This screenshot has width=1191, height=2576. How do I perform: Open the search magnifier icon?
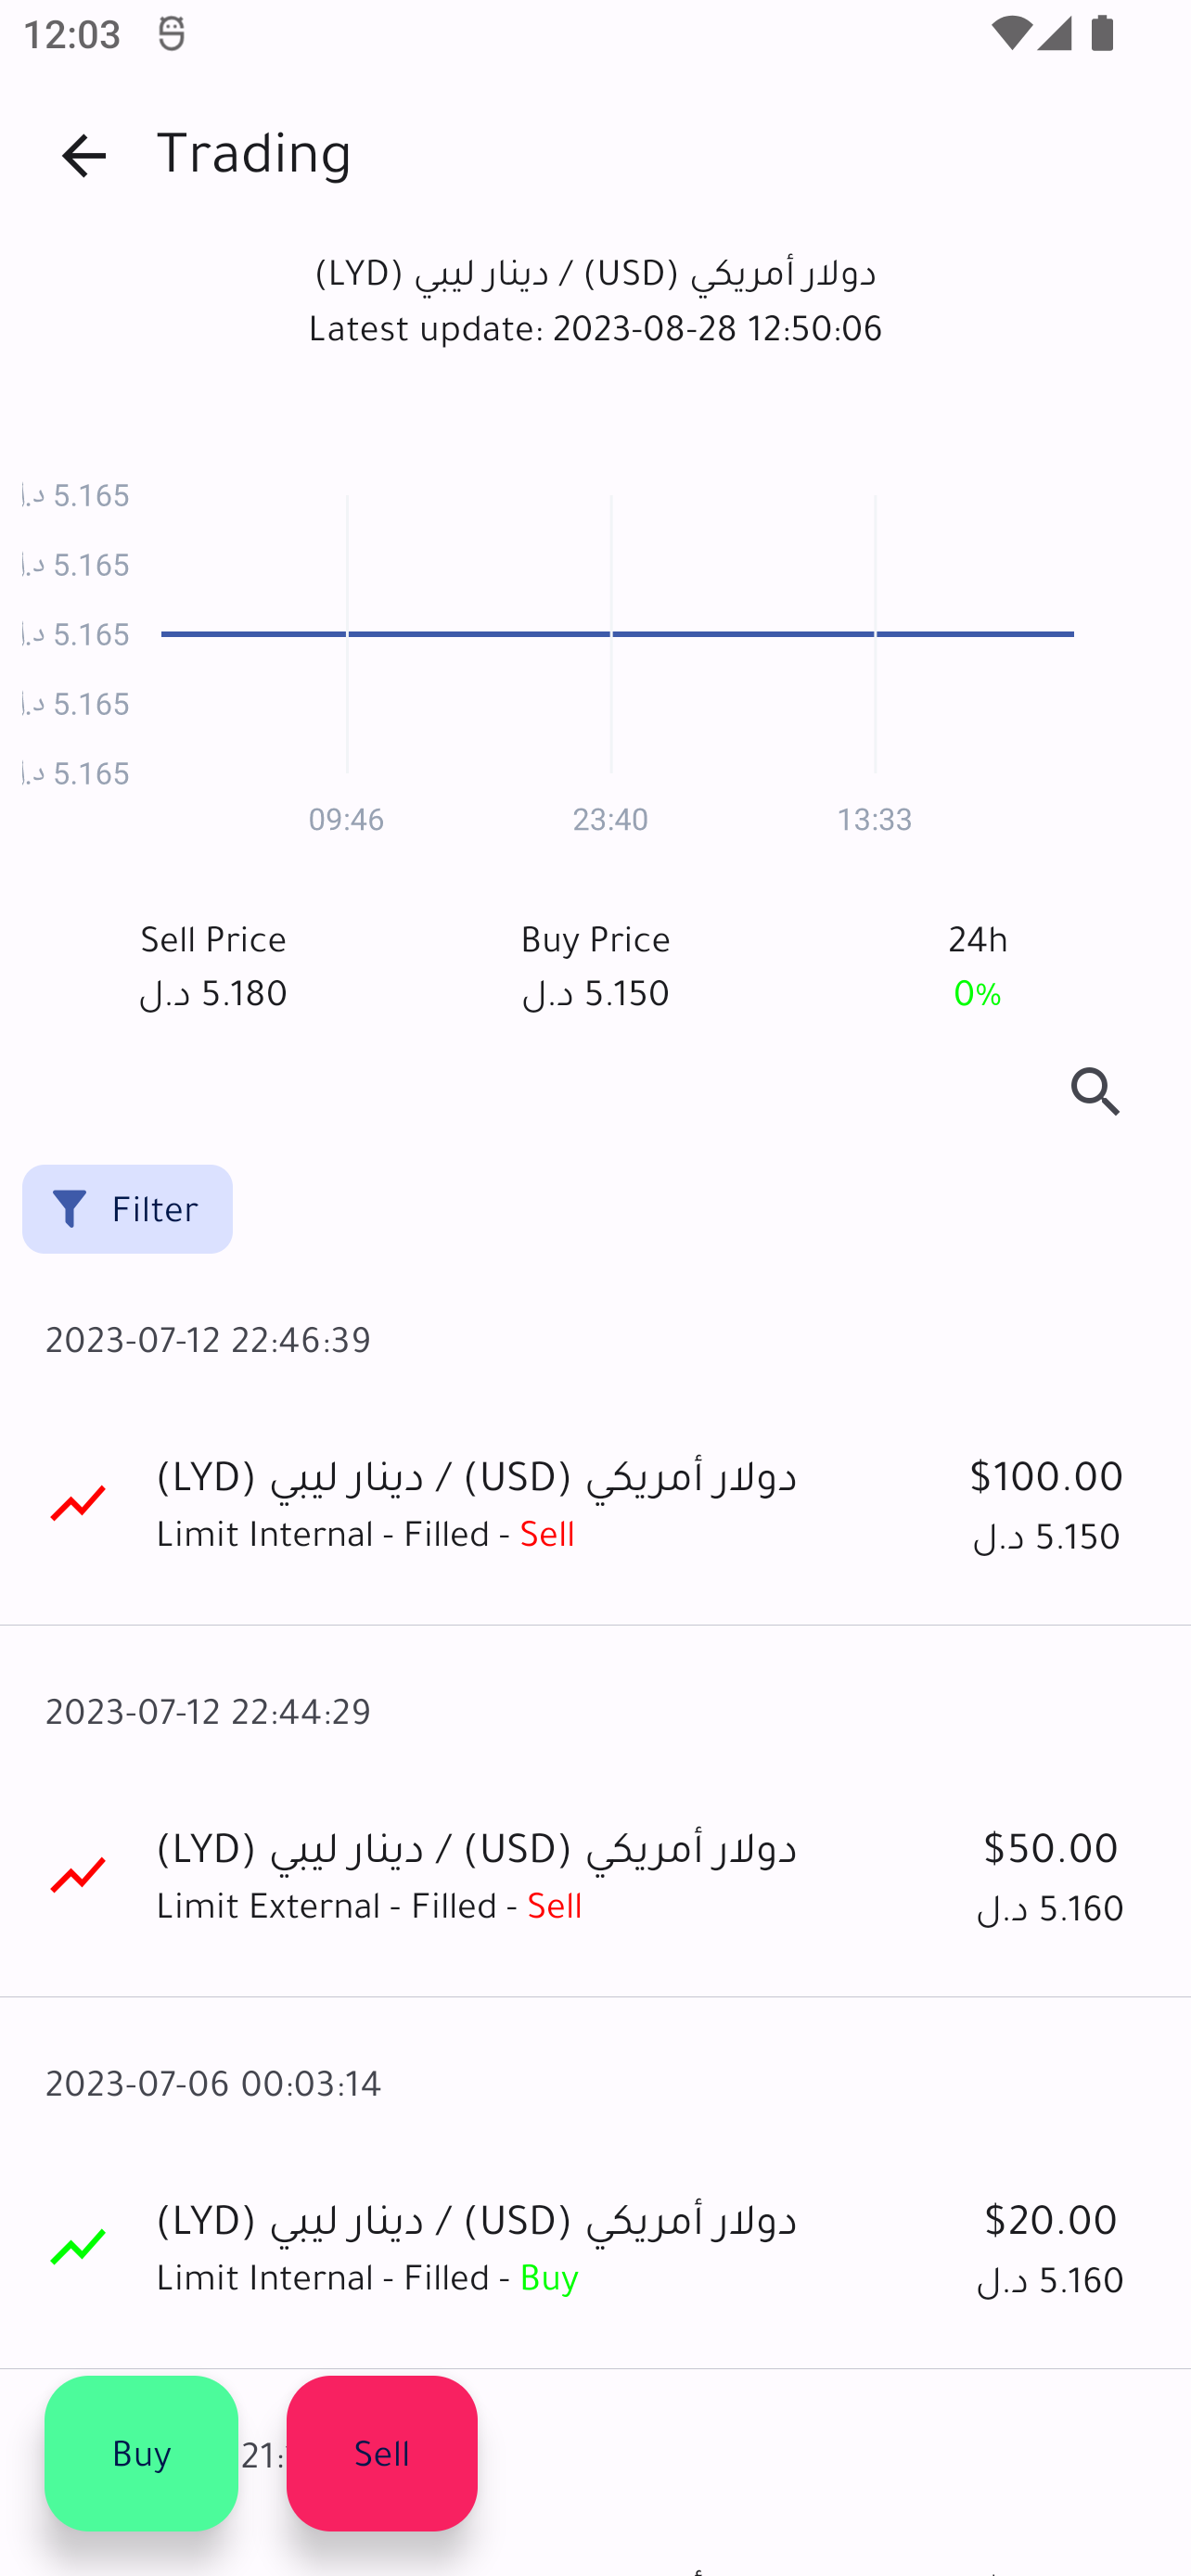point(1095,1091)
